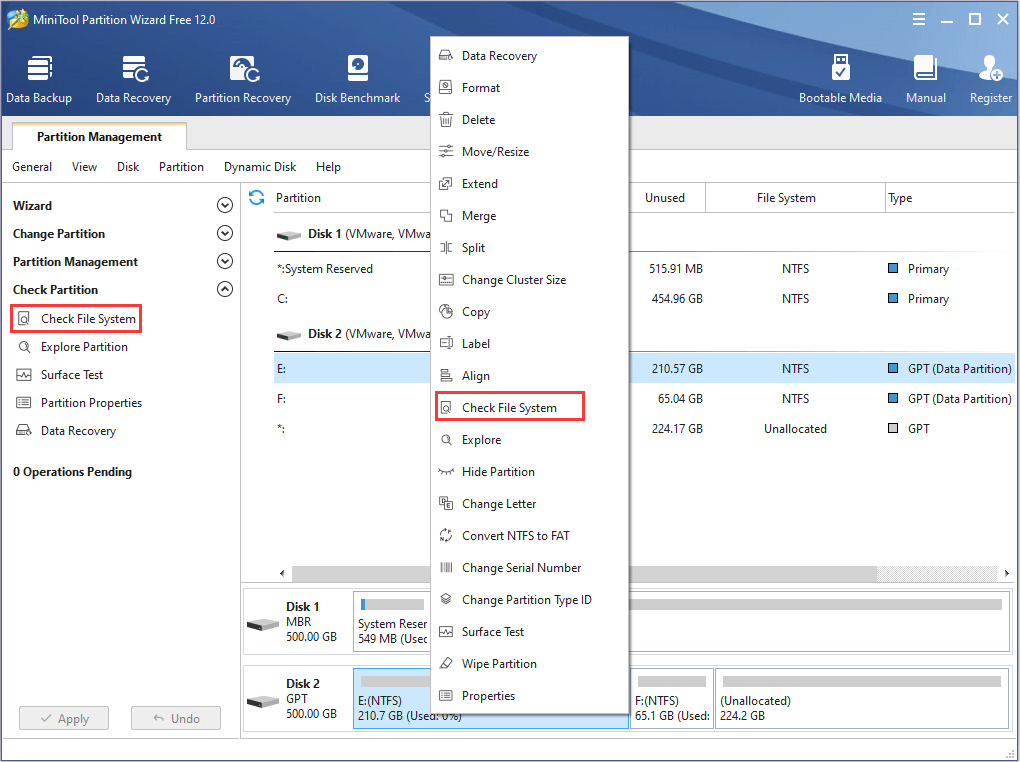Click the Label icon in context menu
This screenshot has width=1020, height=762.
coord(446,344)
